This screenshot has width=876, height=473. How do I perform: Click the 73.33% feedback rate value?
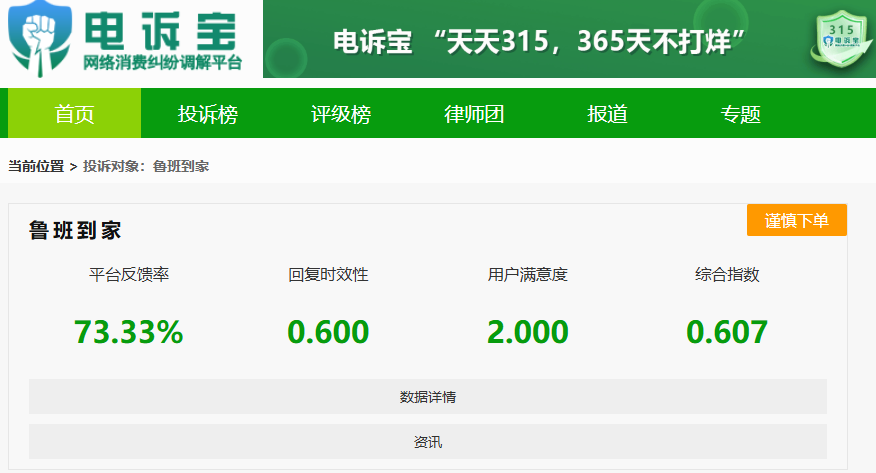tap(128, 332)
